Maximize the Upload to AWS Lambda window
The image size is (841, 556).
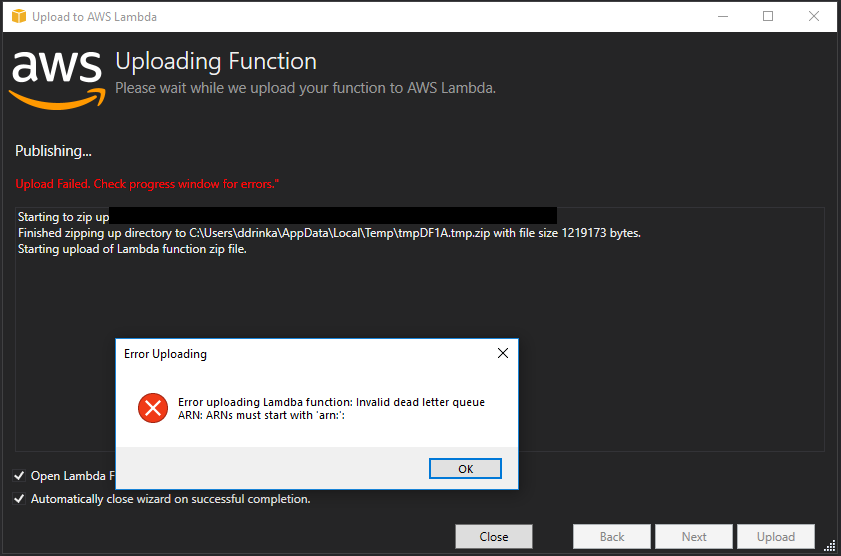(768, 17)
